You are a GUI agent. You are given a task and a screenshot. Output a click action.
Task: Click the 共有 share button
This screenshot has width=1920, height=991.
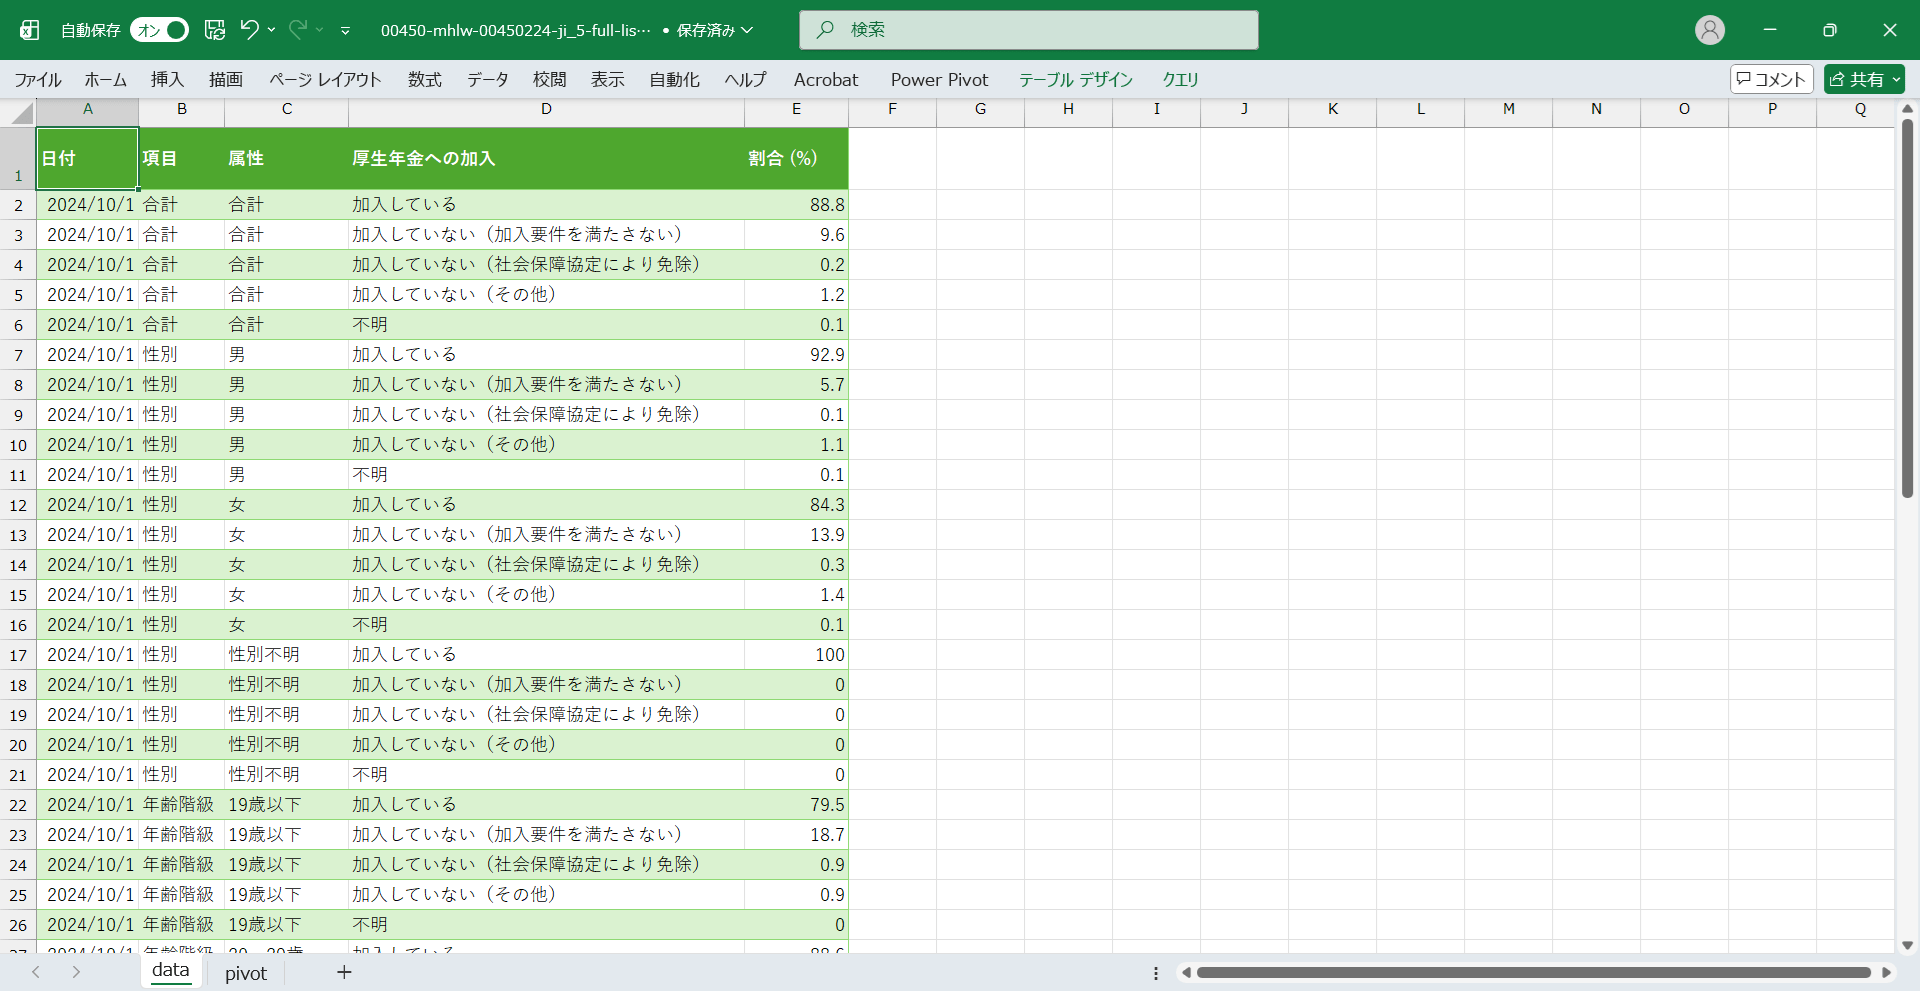pyautogui.click(x=1863, y=79)
